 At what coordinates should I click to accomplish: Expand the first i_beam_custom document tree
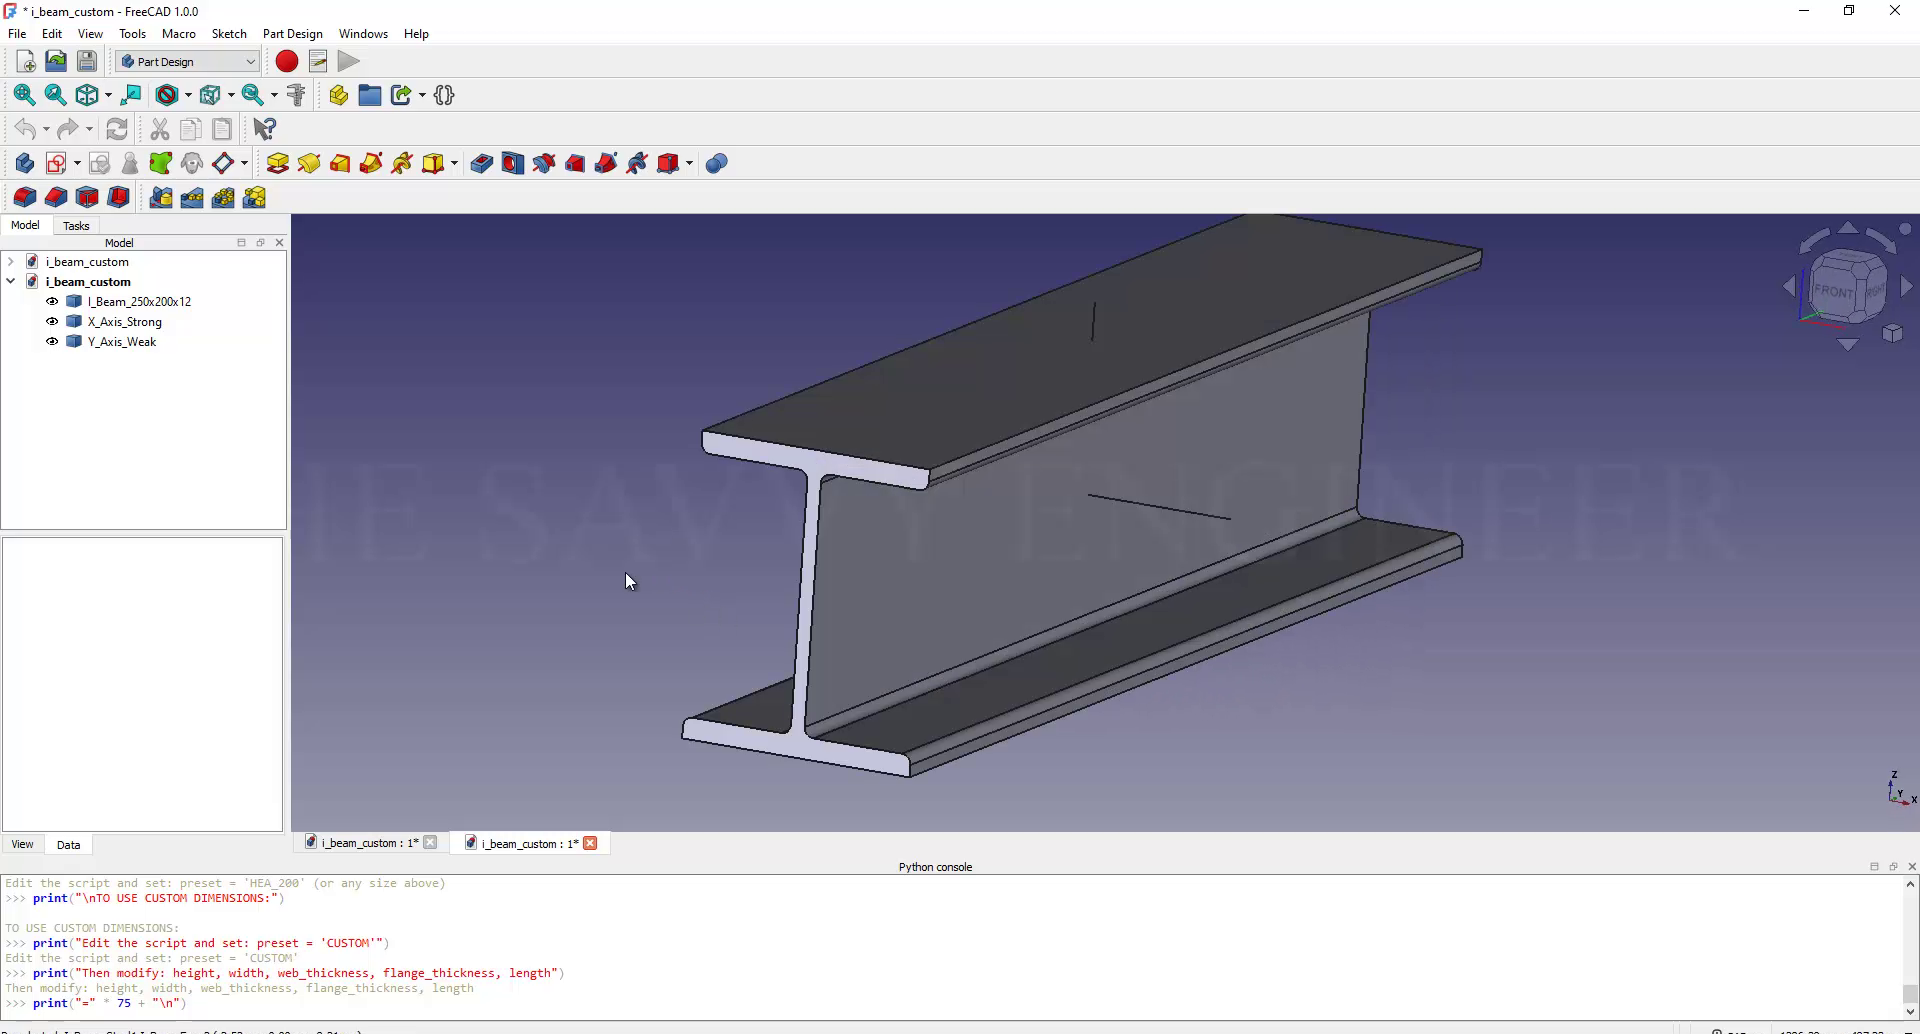point(11,261)
